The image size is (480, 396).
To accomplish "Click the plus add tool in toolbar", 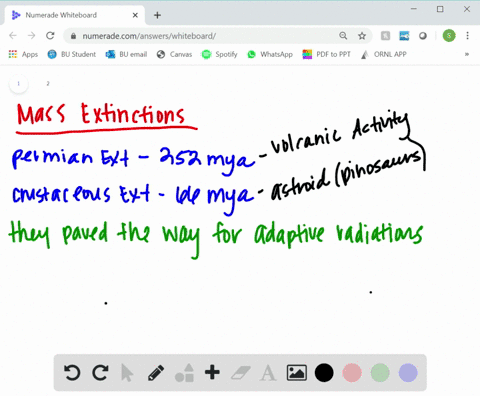I will click(x=212, y=372).
